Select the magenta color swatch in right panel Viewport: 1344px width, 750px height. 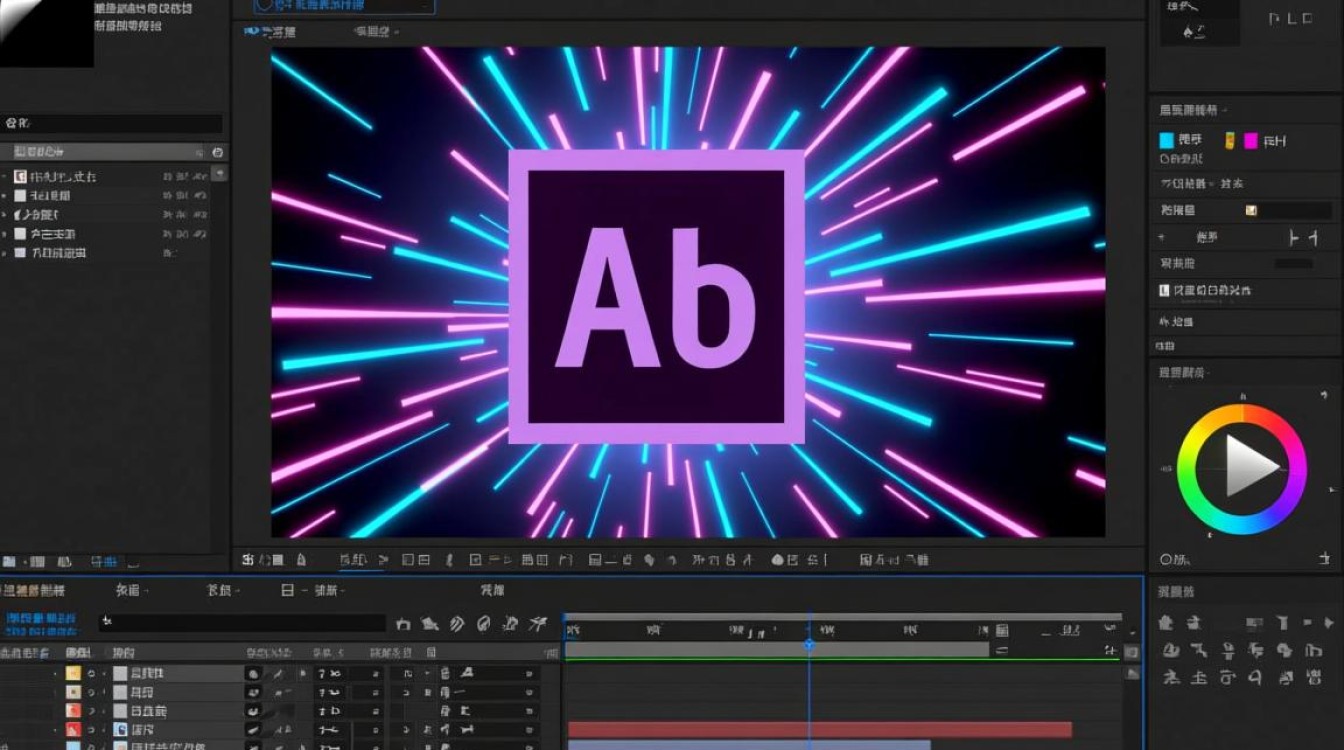point(1250,141)
